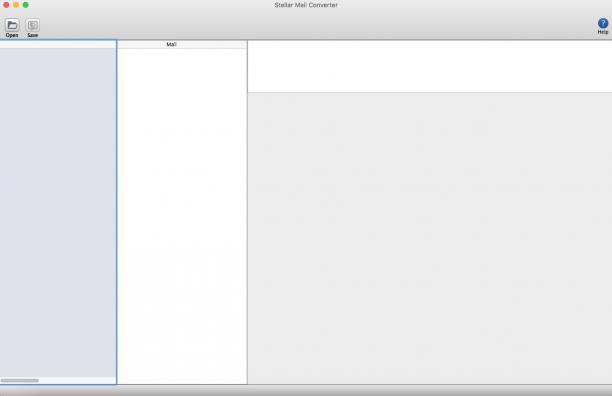Click the "Save" text label in the toolbar
The width and height of the screenshot is (612, 396).
(32, 35)
